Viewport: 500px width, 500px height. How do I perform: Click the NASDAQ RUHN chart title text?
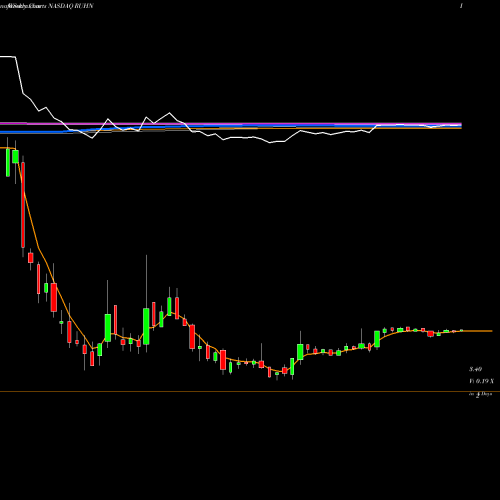pyautogui.click(x=71, y=6)
